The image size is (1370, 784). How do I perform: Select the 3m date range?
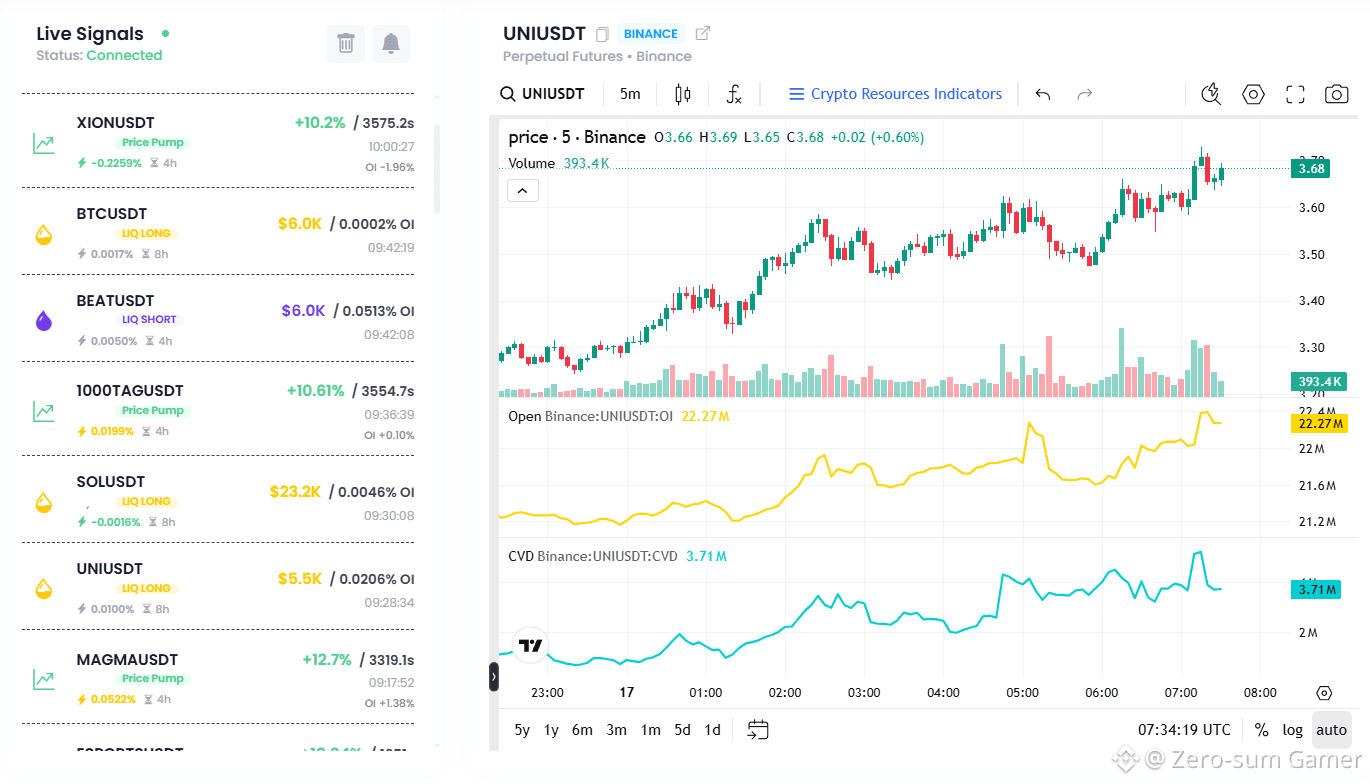[x=616, y=730]
